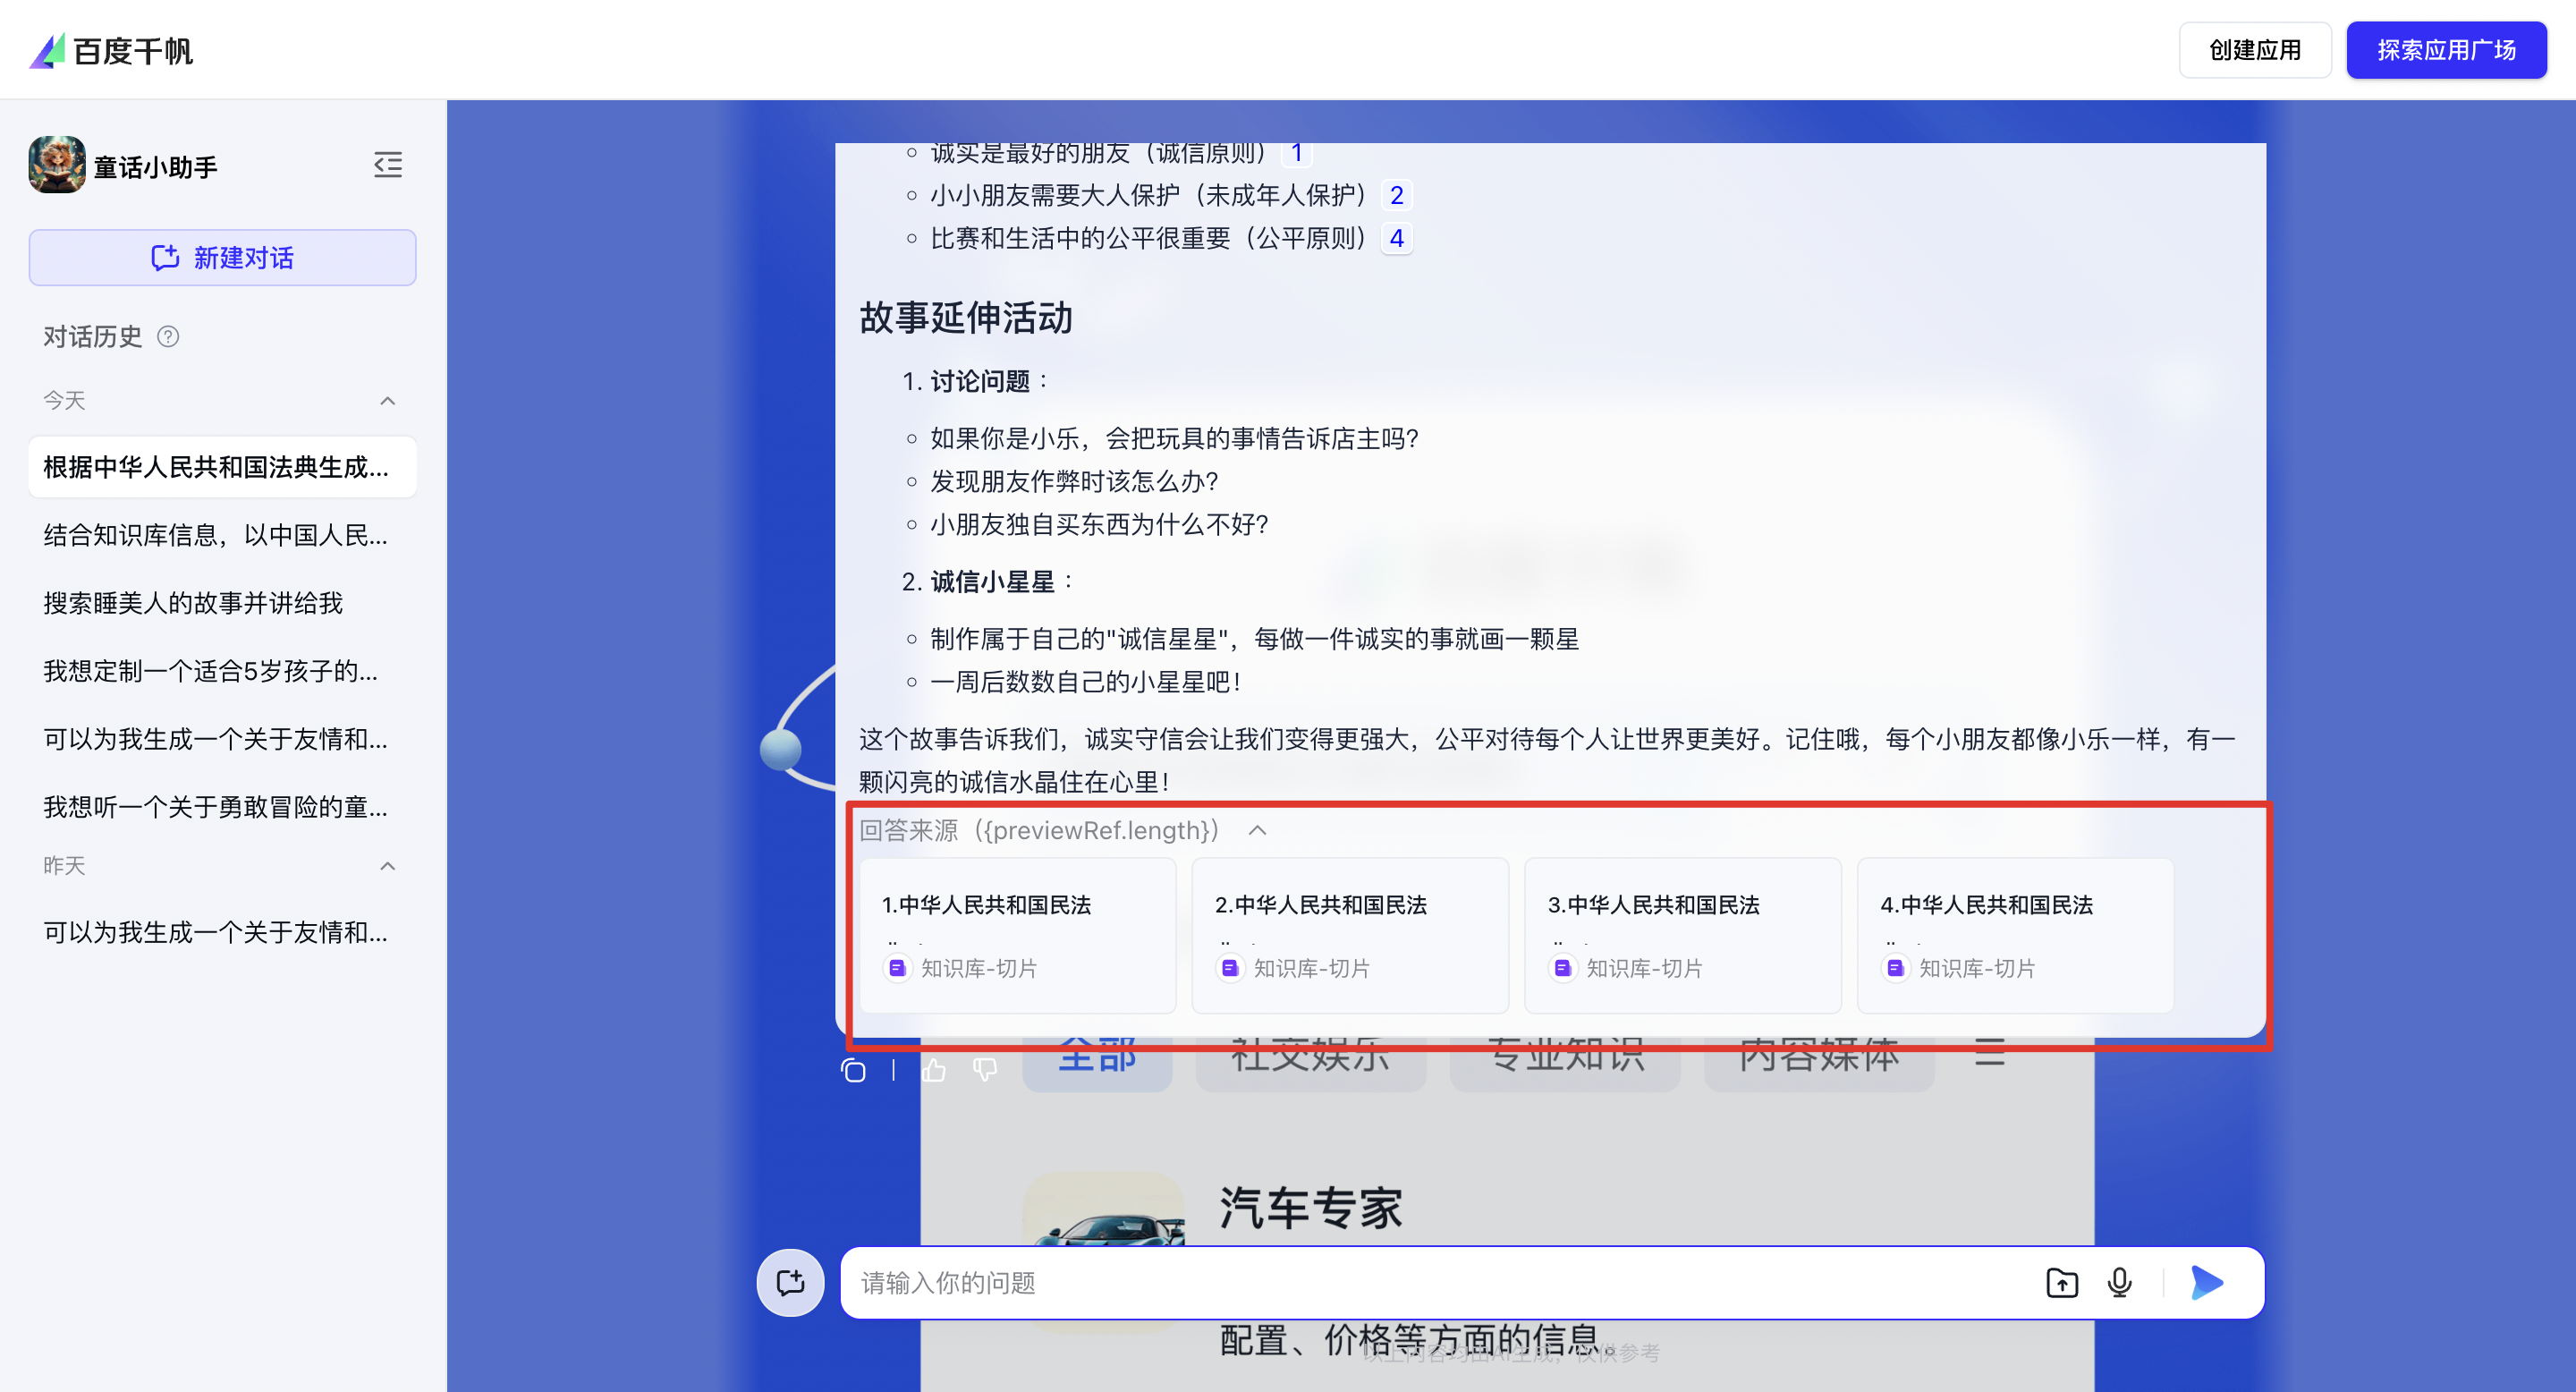Screen dimensions: 2576x1392
Task: Collapse the 今天 history group
Action: point(388,401)
